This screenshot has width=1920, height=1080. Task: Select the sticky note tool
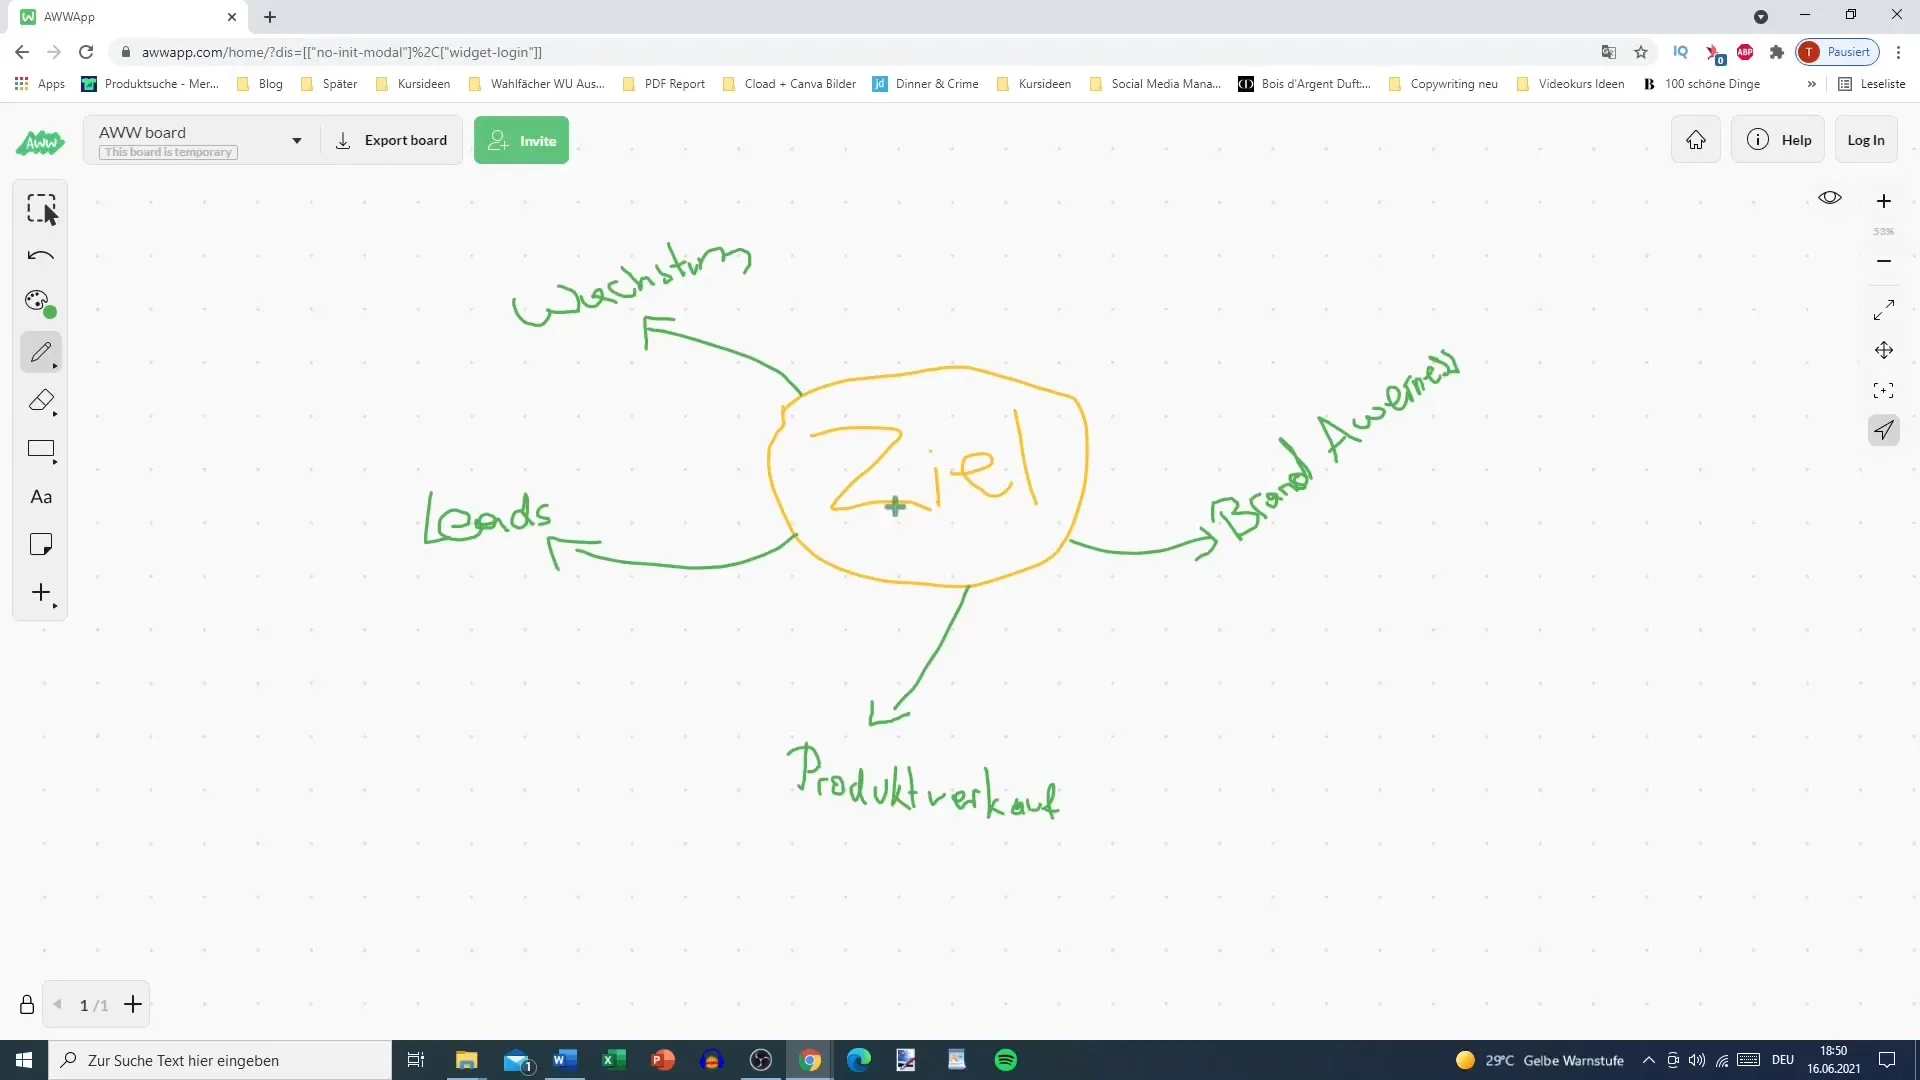40,545
